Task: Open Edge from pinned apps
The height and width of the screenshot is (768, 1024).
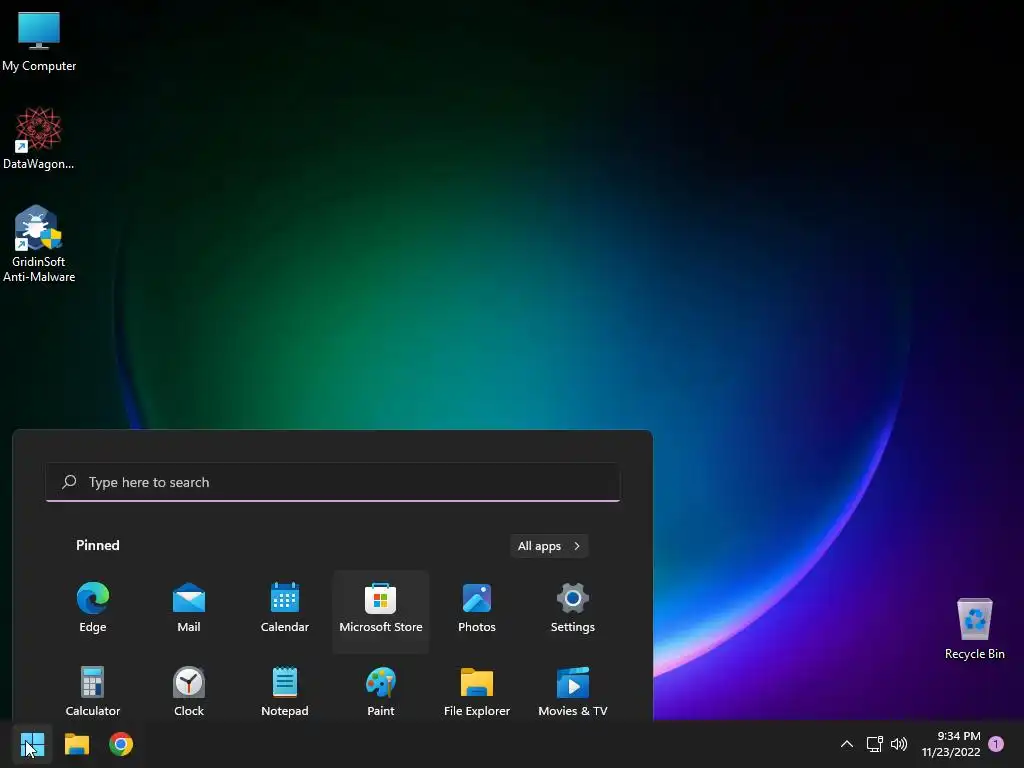Action: 93,609
